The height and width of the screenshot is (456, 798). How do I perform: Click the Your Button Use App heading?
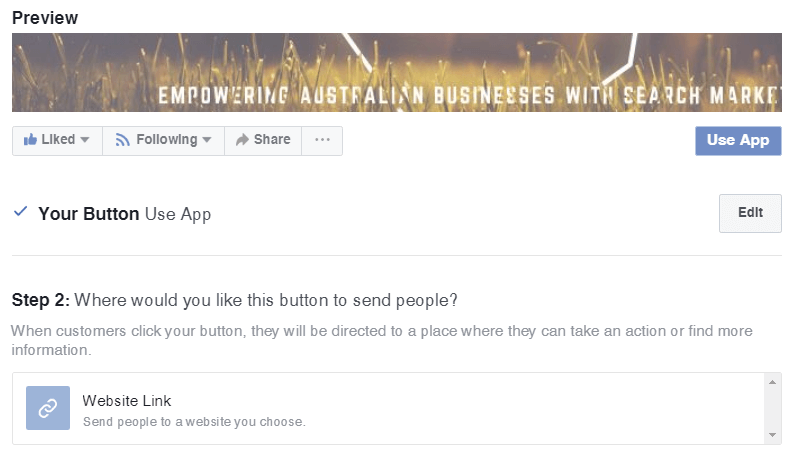(125, 214)
